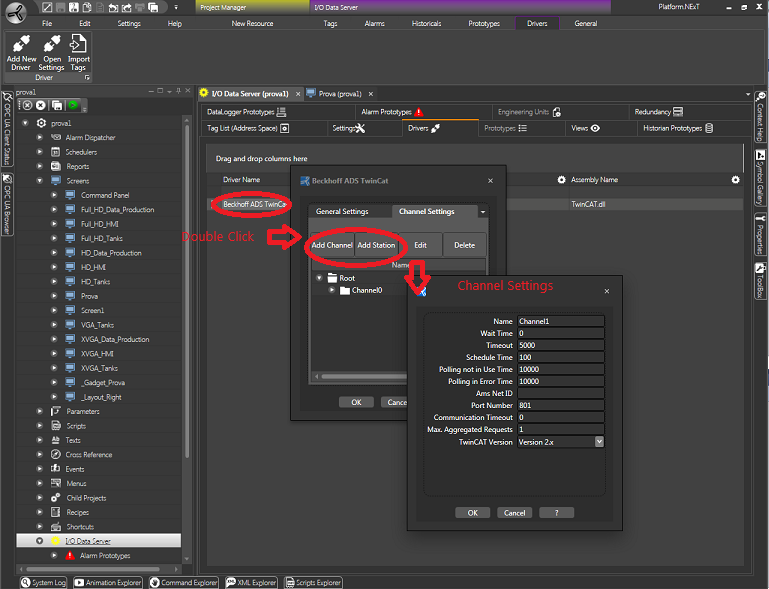This screenshot has width=769, height=589.
Task: Click the Name field containing Channel1
Action: point(561,321)
